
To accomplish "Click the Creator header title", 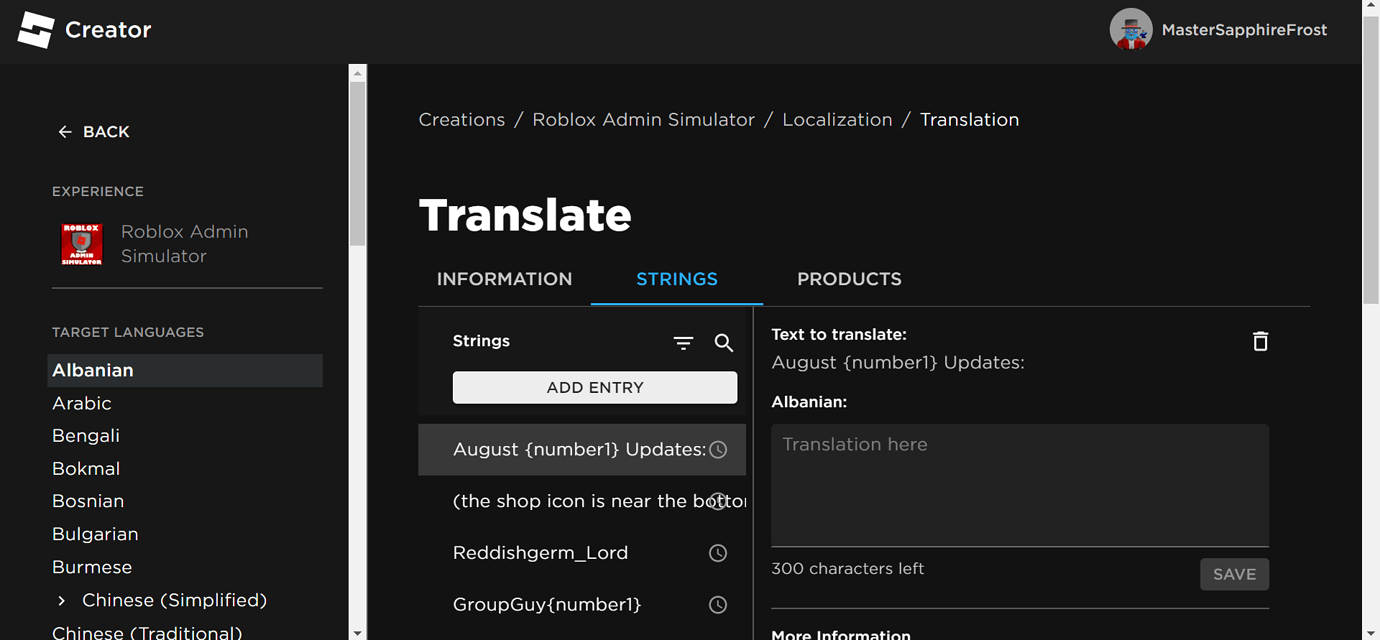I will click(x=108, y=30).
